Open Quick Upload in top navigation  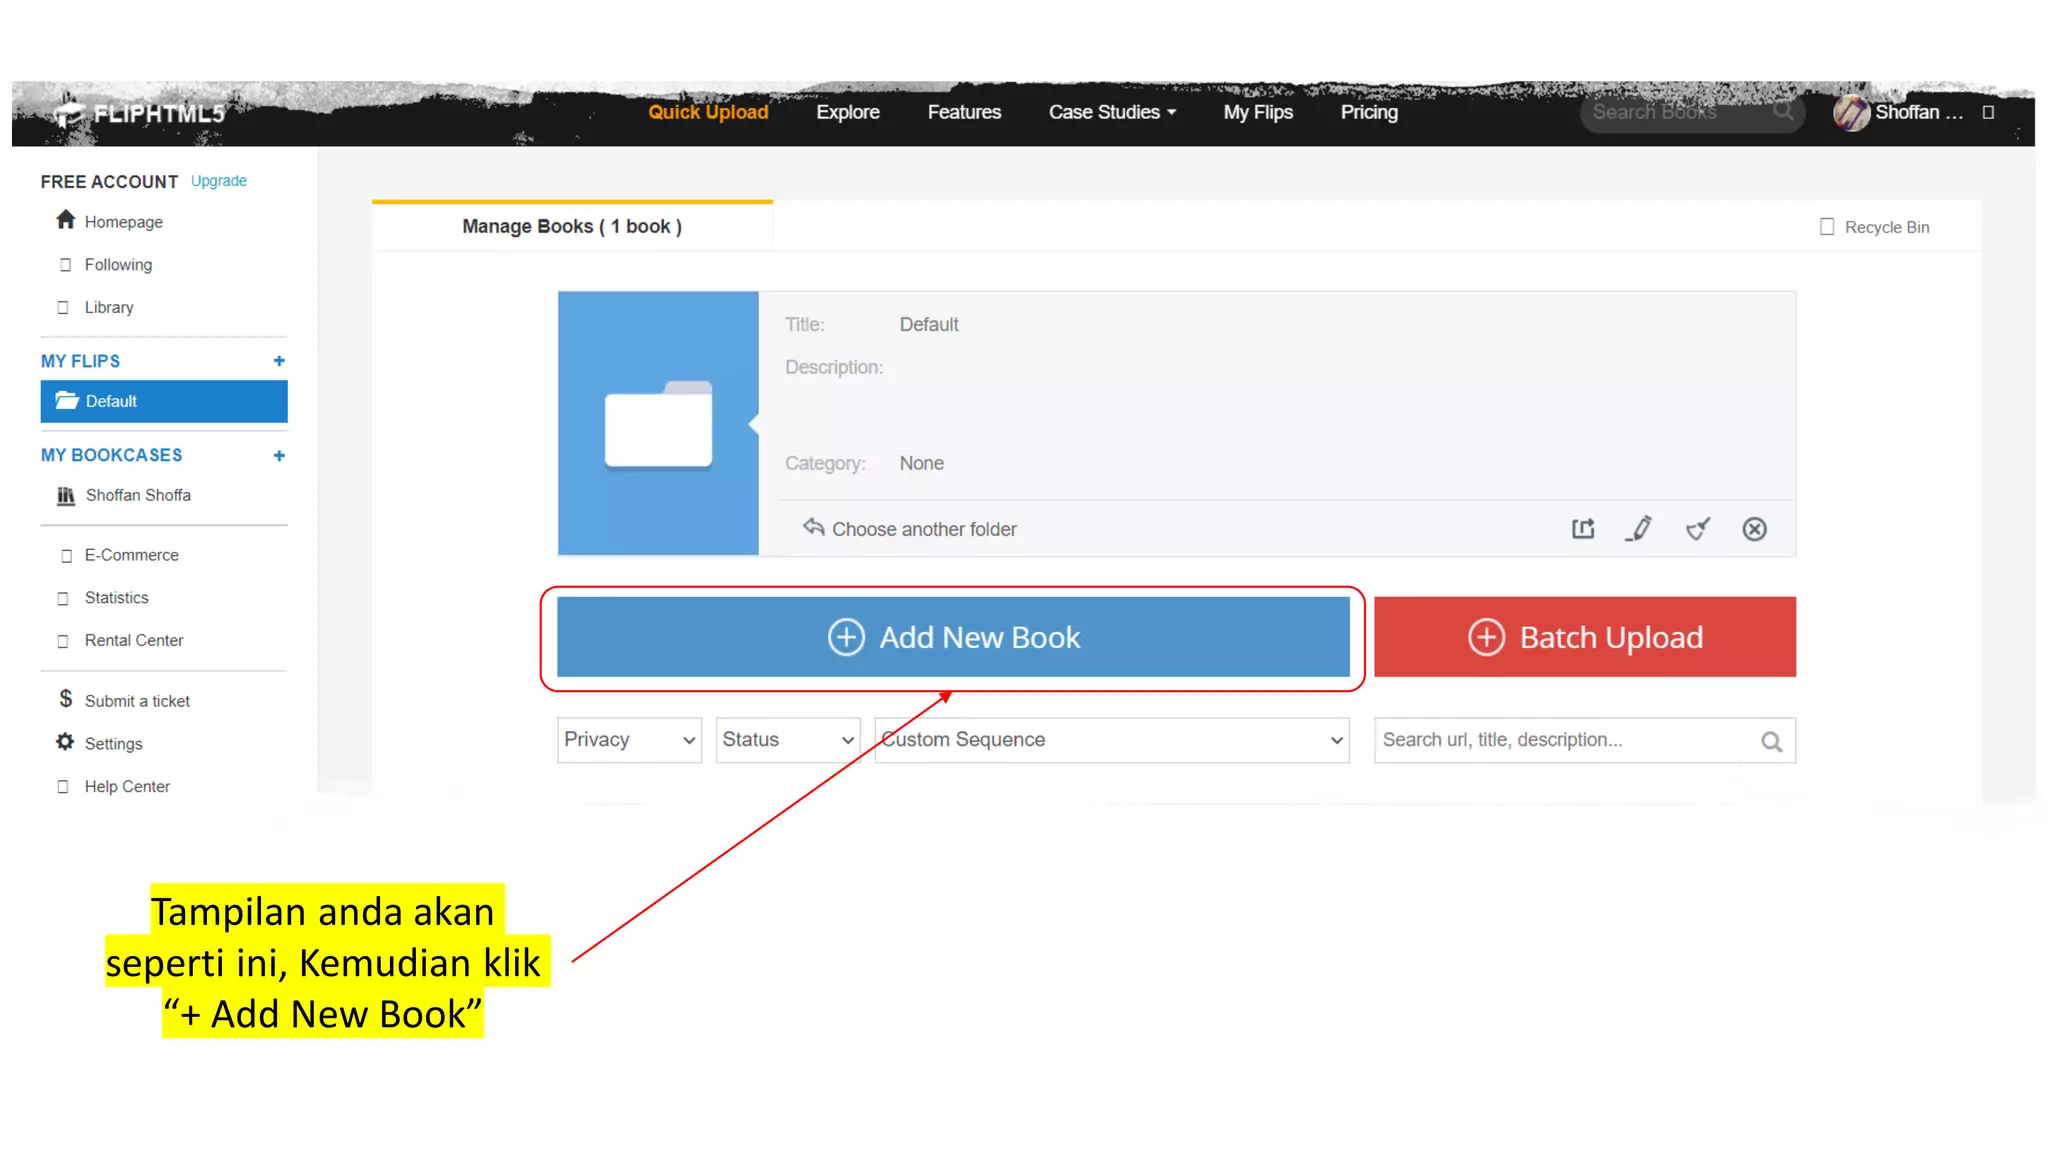(x=708, y=112)
